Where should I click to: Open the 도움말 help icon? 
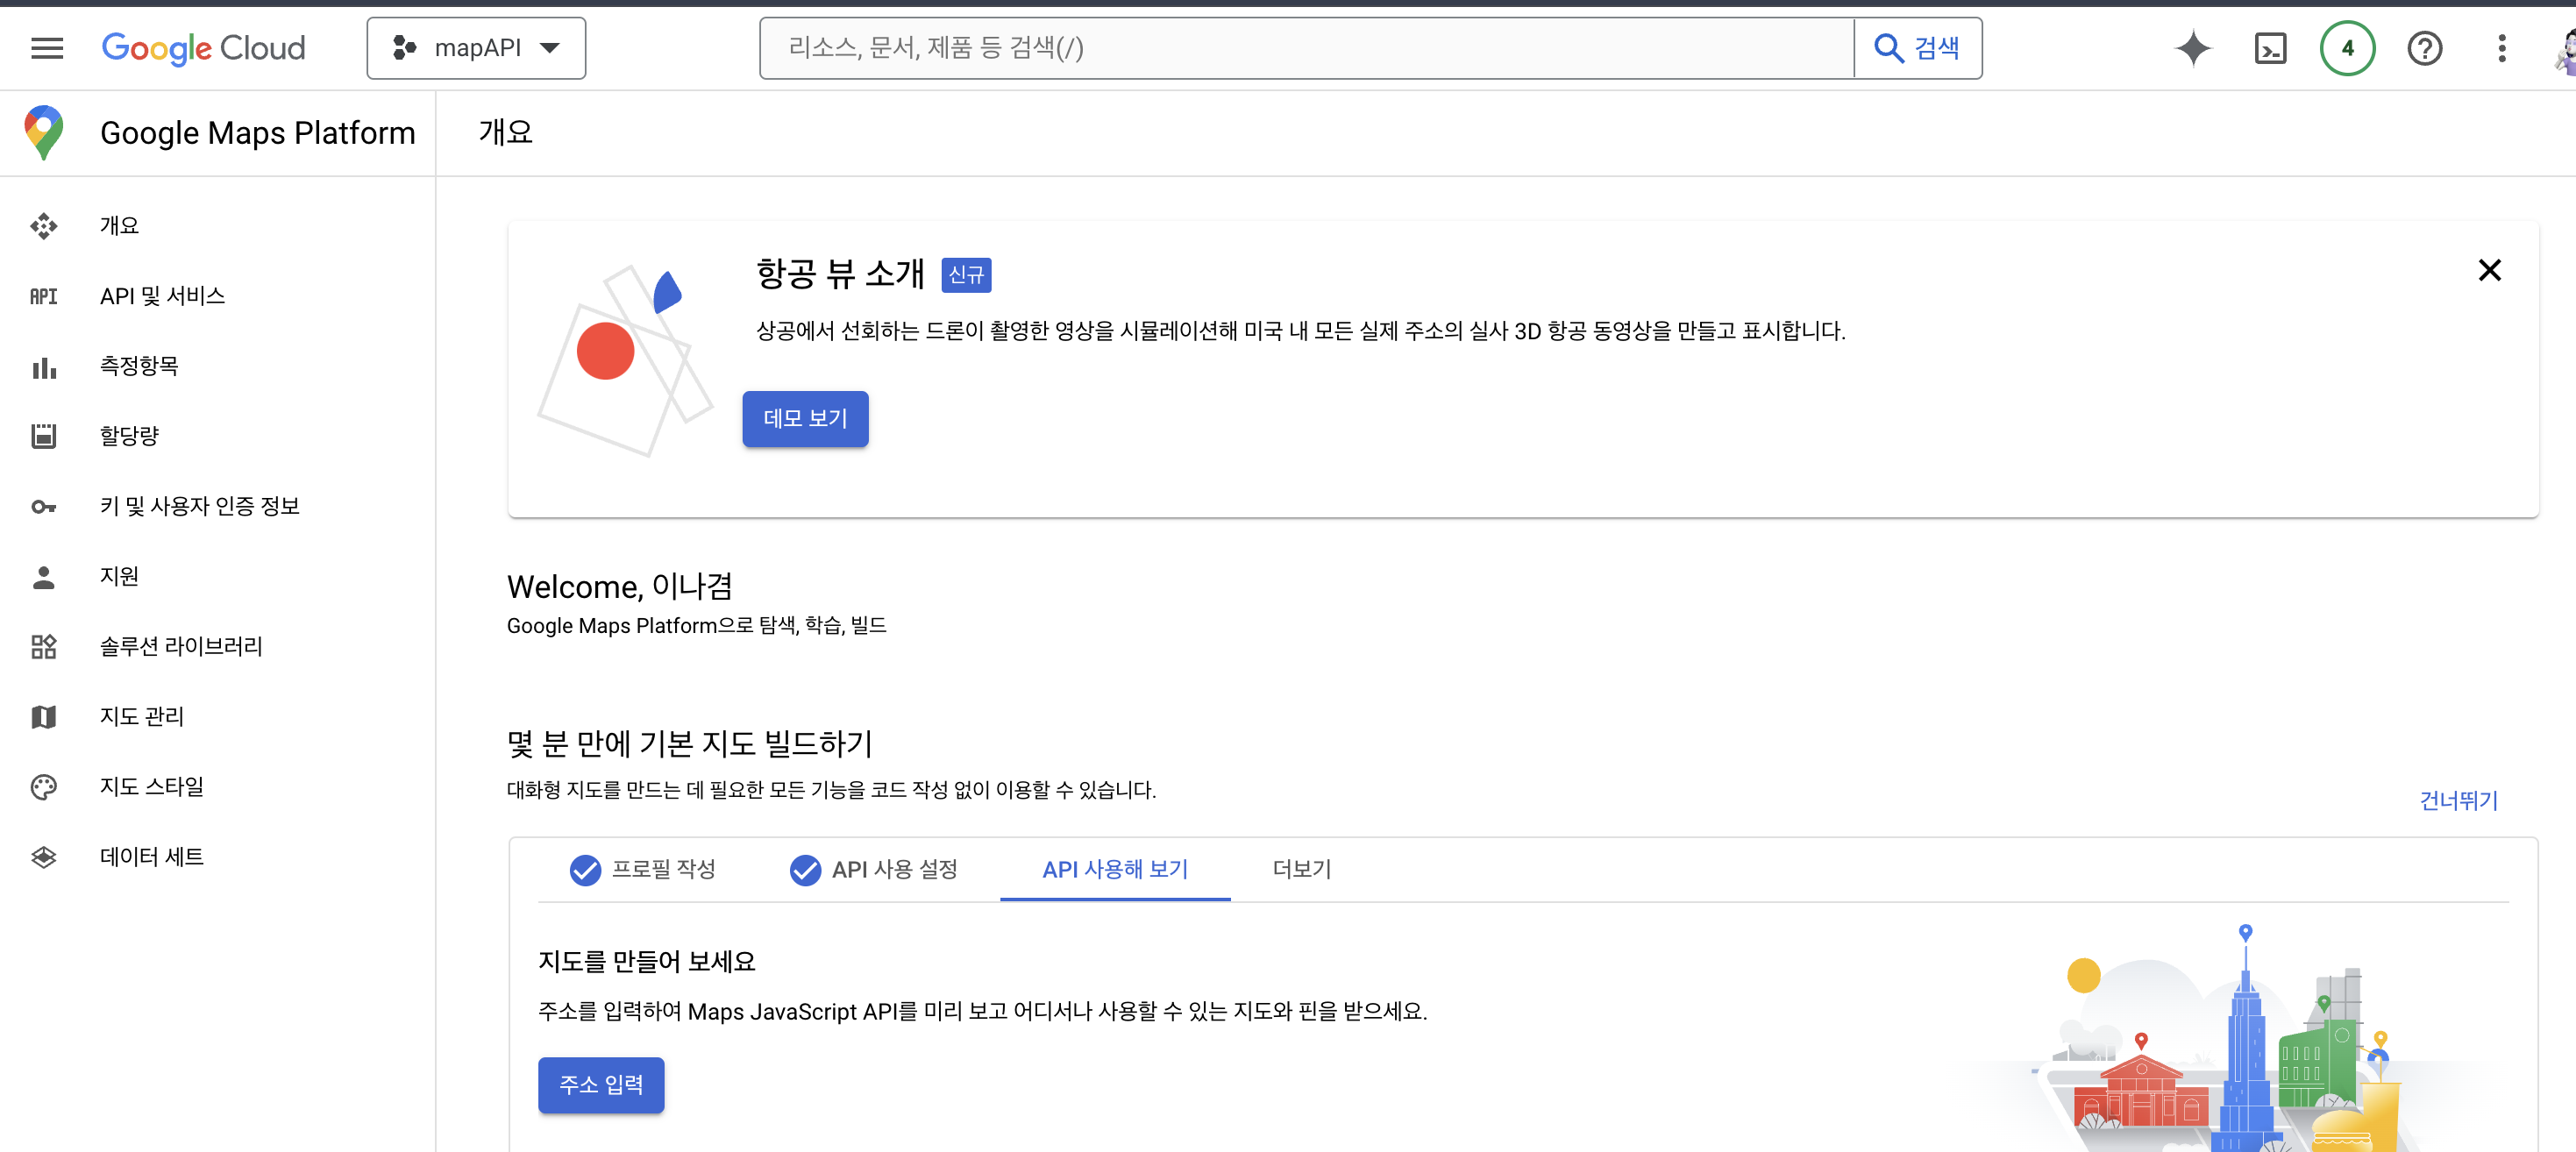[2424, 47]
